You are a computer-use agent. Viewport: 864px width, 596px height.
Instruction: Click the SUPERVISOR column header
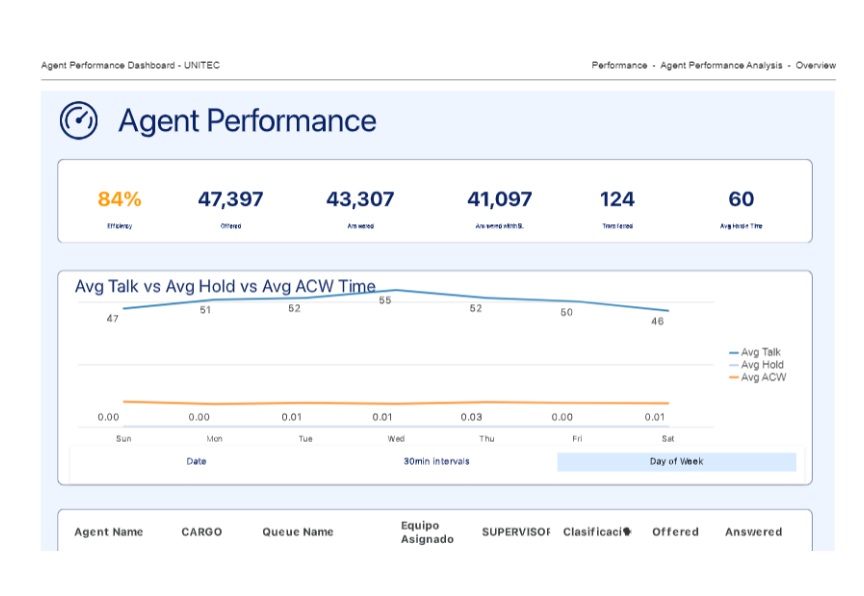click(515, 532)
